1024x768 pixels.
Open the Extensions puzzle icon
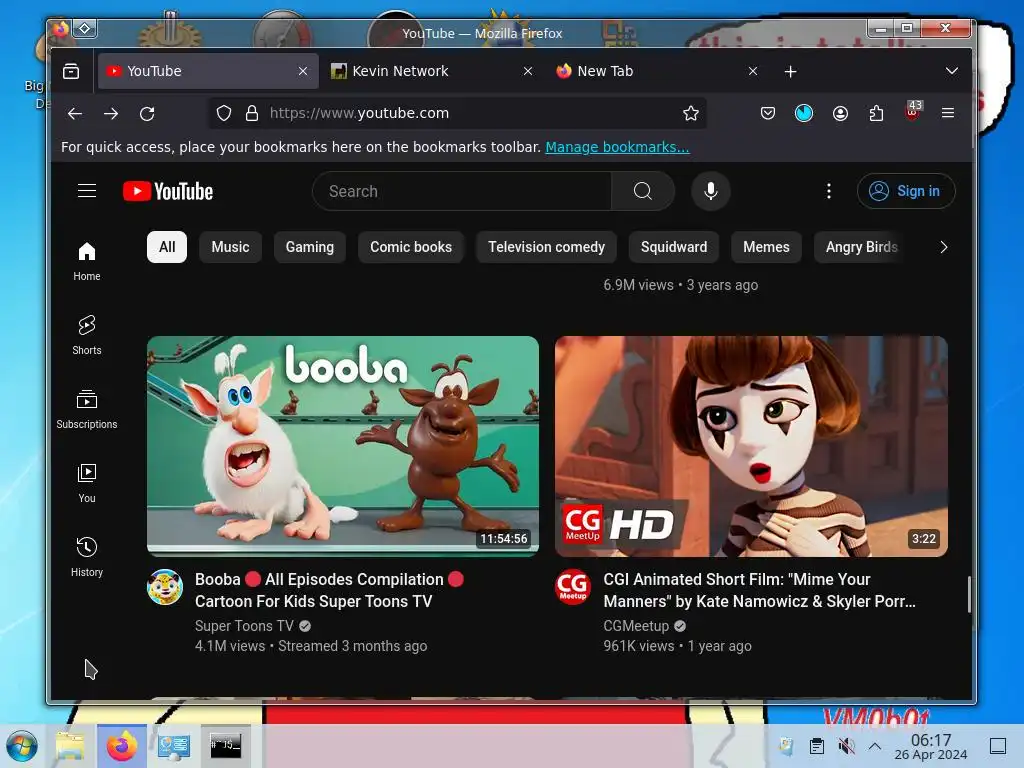pyautogui.click(x=876, y=114)
